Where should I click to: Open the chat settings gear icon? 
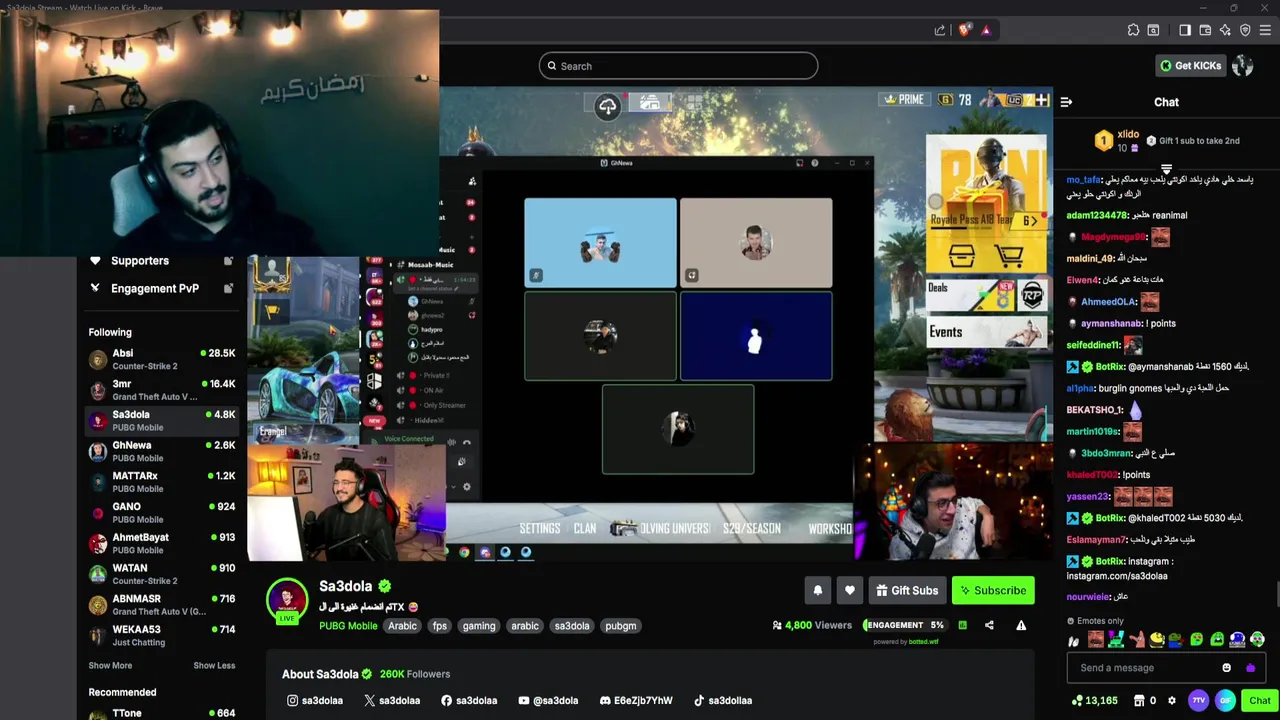click(x=1172, y=701)
